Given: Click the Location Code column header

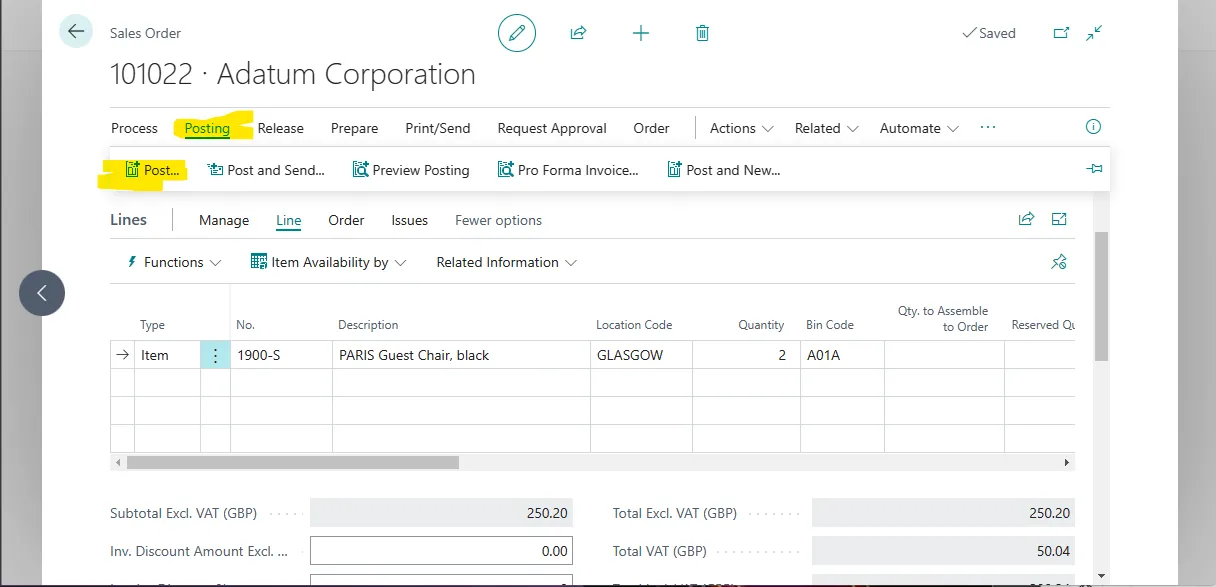Looking at the screenshot, I should tap(634, 325).
